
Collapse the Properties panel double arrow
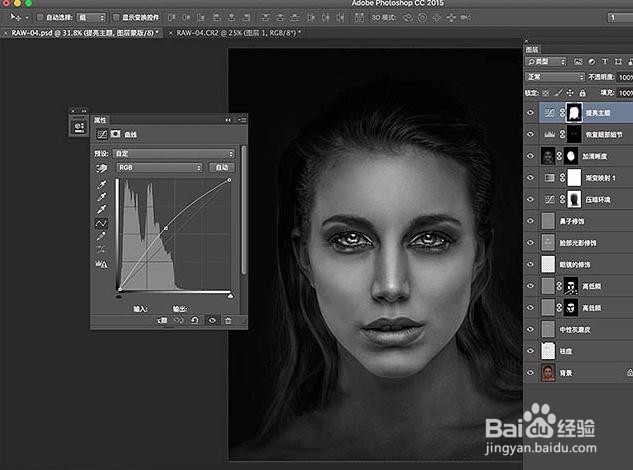click(228, 120)
